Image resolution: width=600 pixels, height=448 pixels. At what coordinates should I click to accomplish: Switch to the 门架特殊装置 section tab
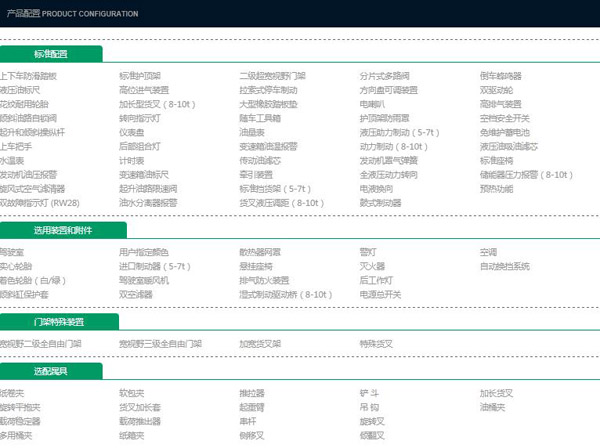click(58, 321)
